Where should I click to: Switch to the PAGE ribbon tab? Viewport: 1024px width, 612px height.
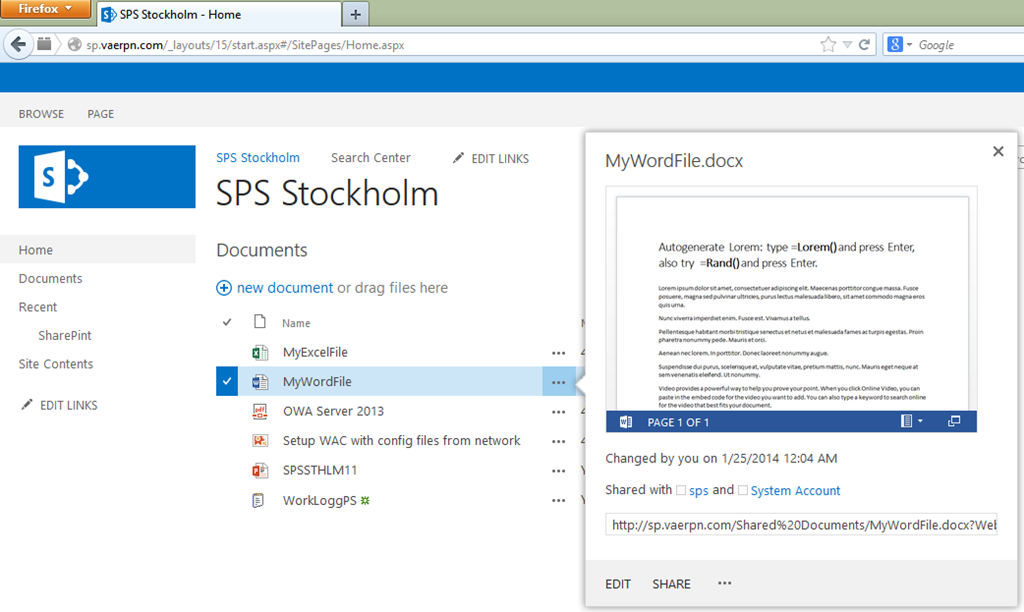pos(101,114)
